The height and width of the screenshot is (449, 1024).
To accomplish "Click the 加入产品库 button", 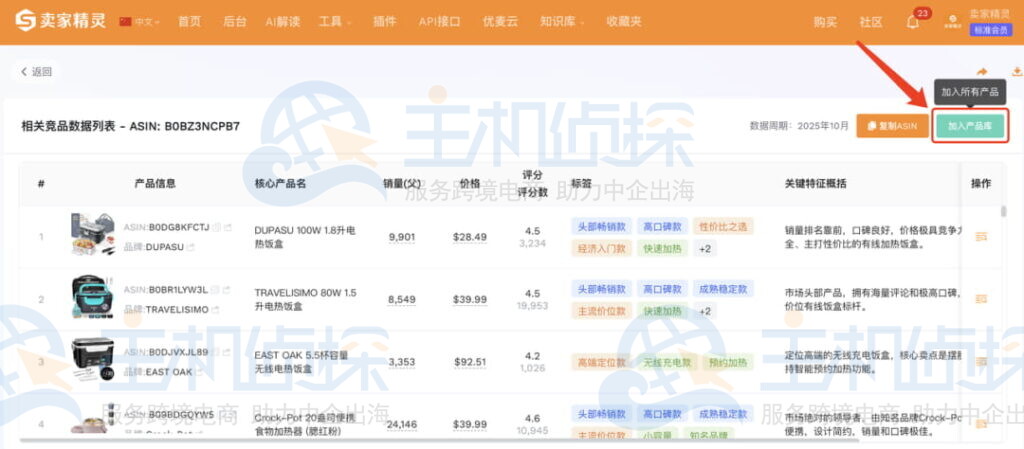I will 970,125.
